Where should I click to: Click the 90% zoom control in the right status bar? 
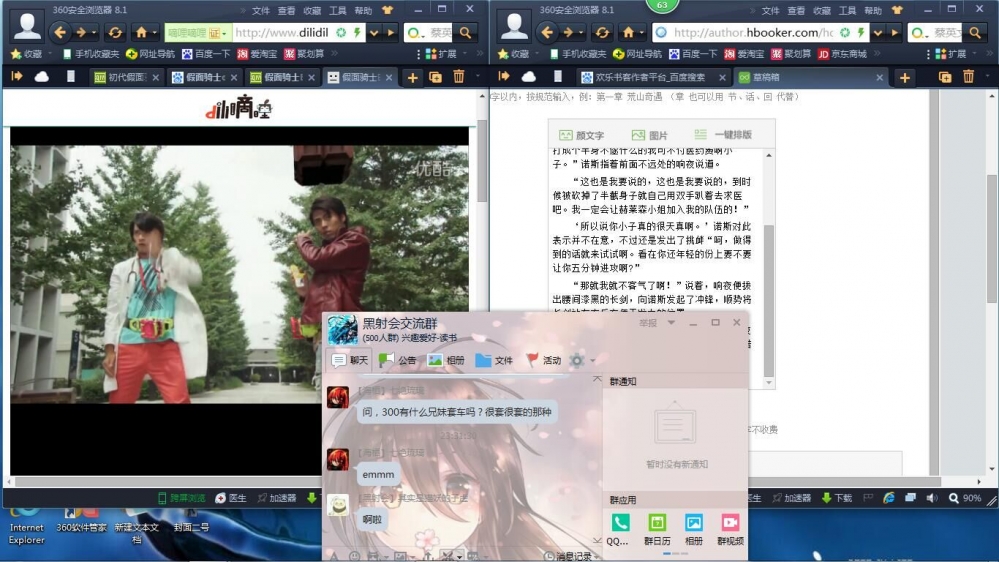click(x=965, y=498)
